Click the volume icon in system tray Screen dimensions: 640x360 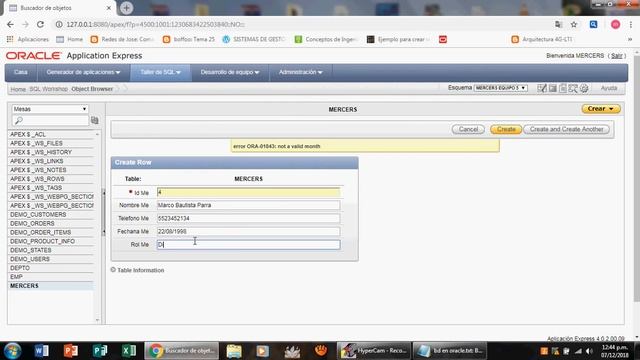point(589,351)
